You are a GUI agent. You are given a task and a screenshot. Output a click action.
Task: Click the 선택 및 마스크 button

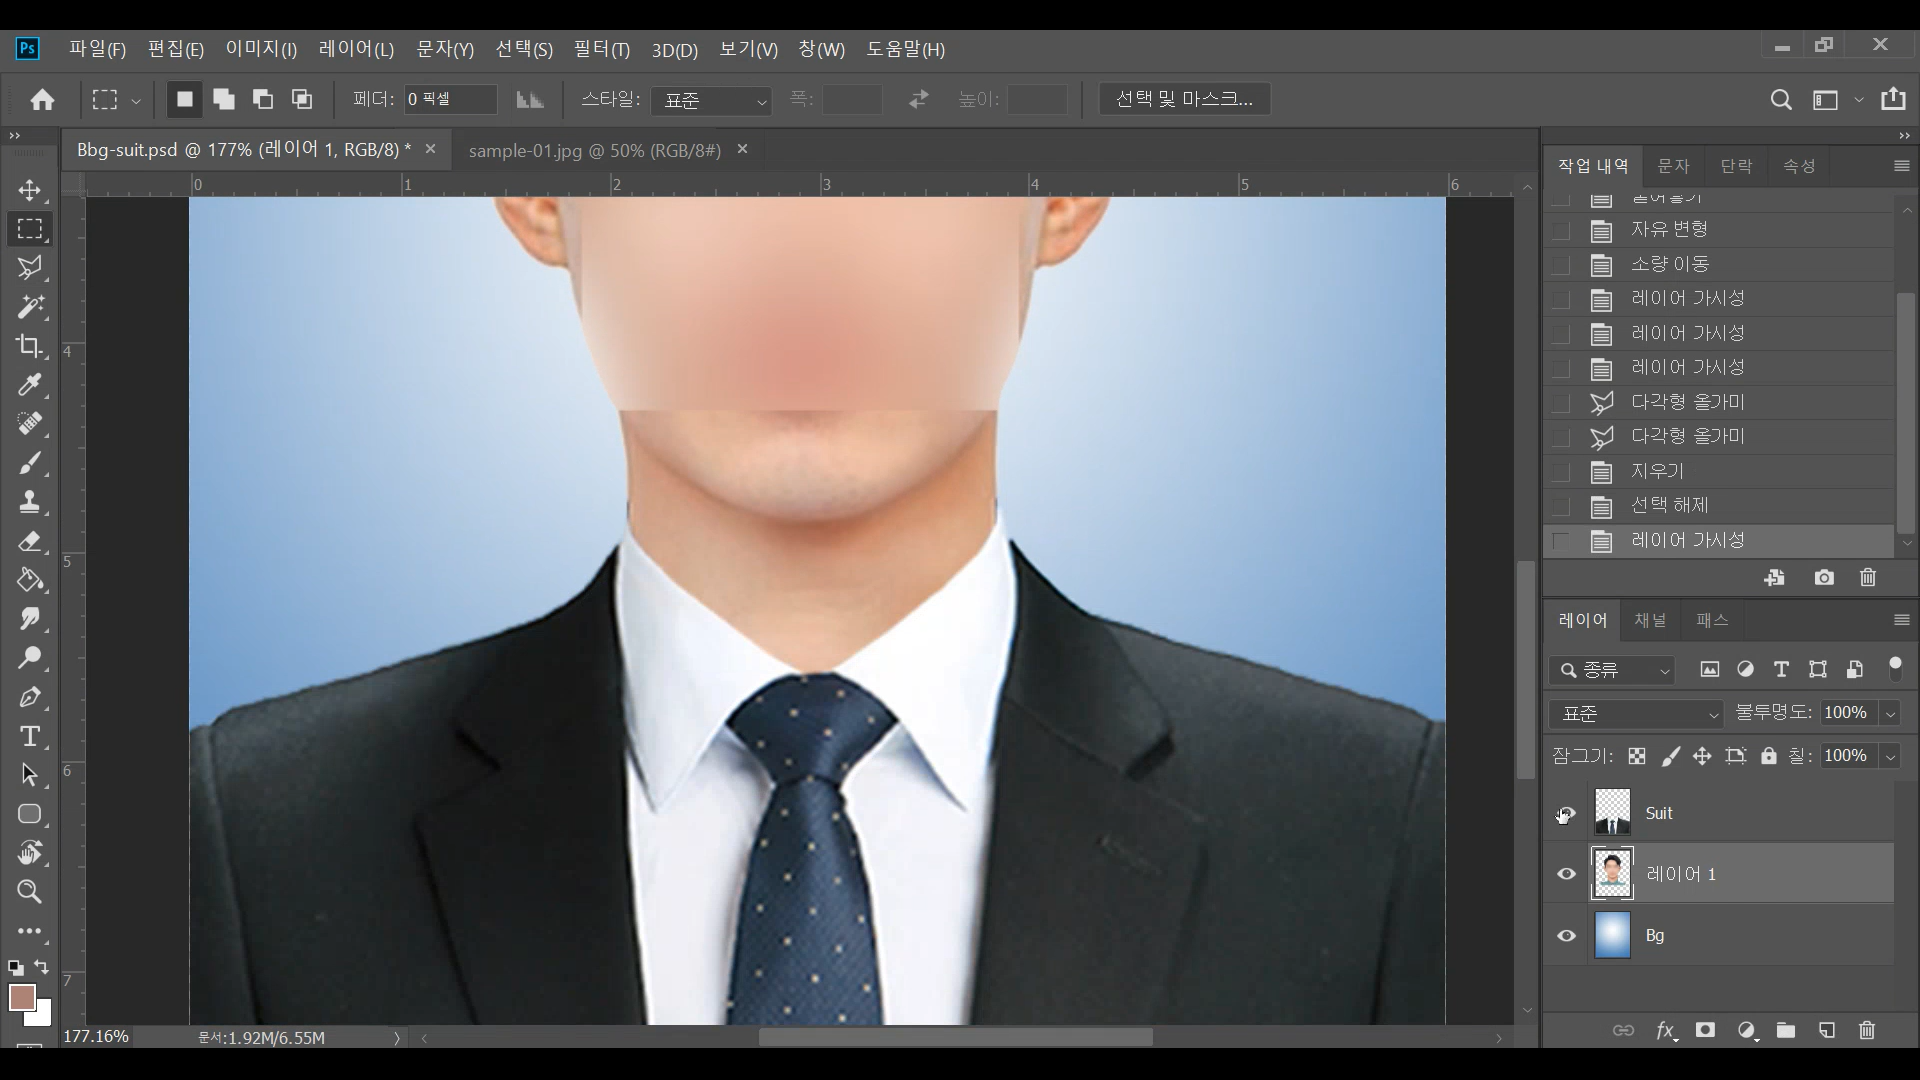(1185, 99)
